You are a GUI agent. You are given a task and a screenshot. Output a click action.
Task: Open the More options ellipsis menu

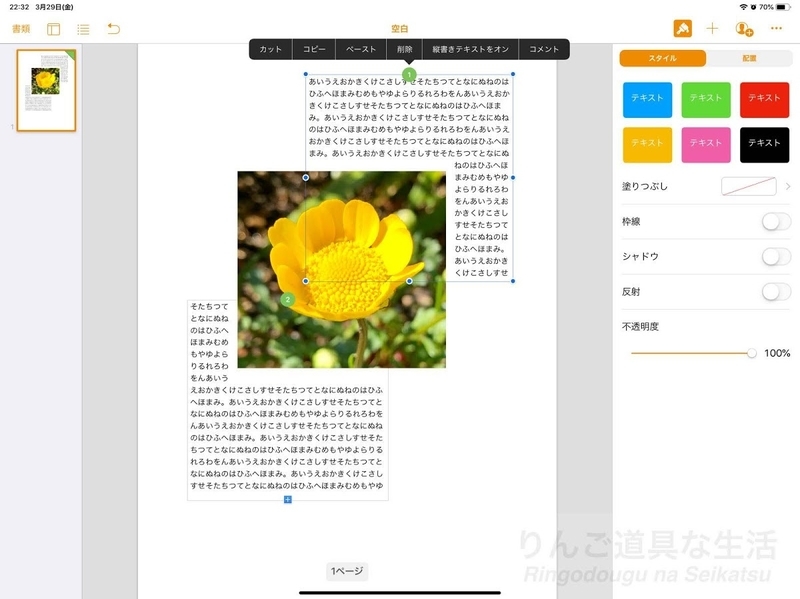click(776, 28)
